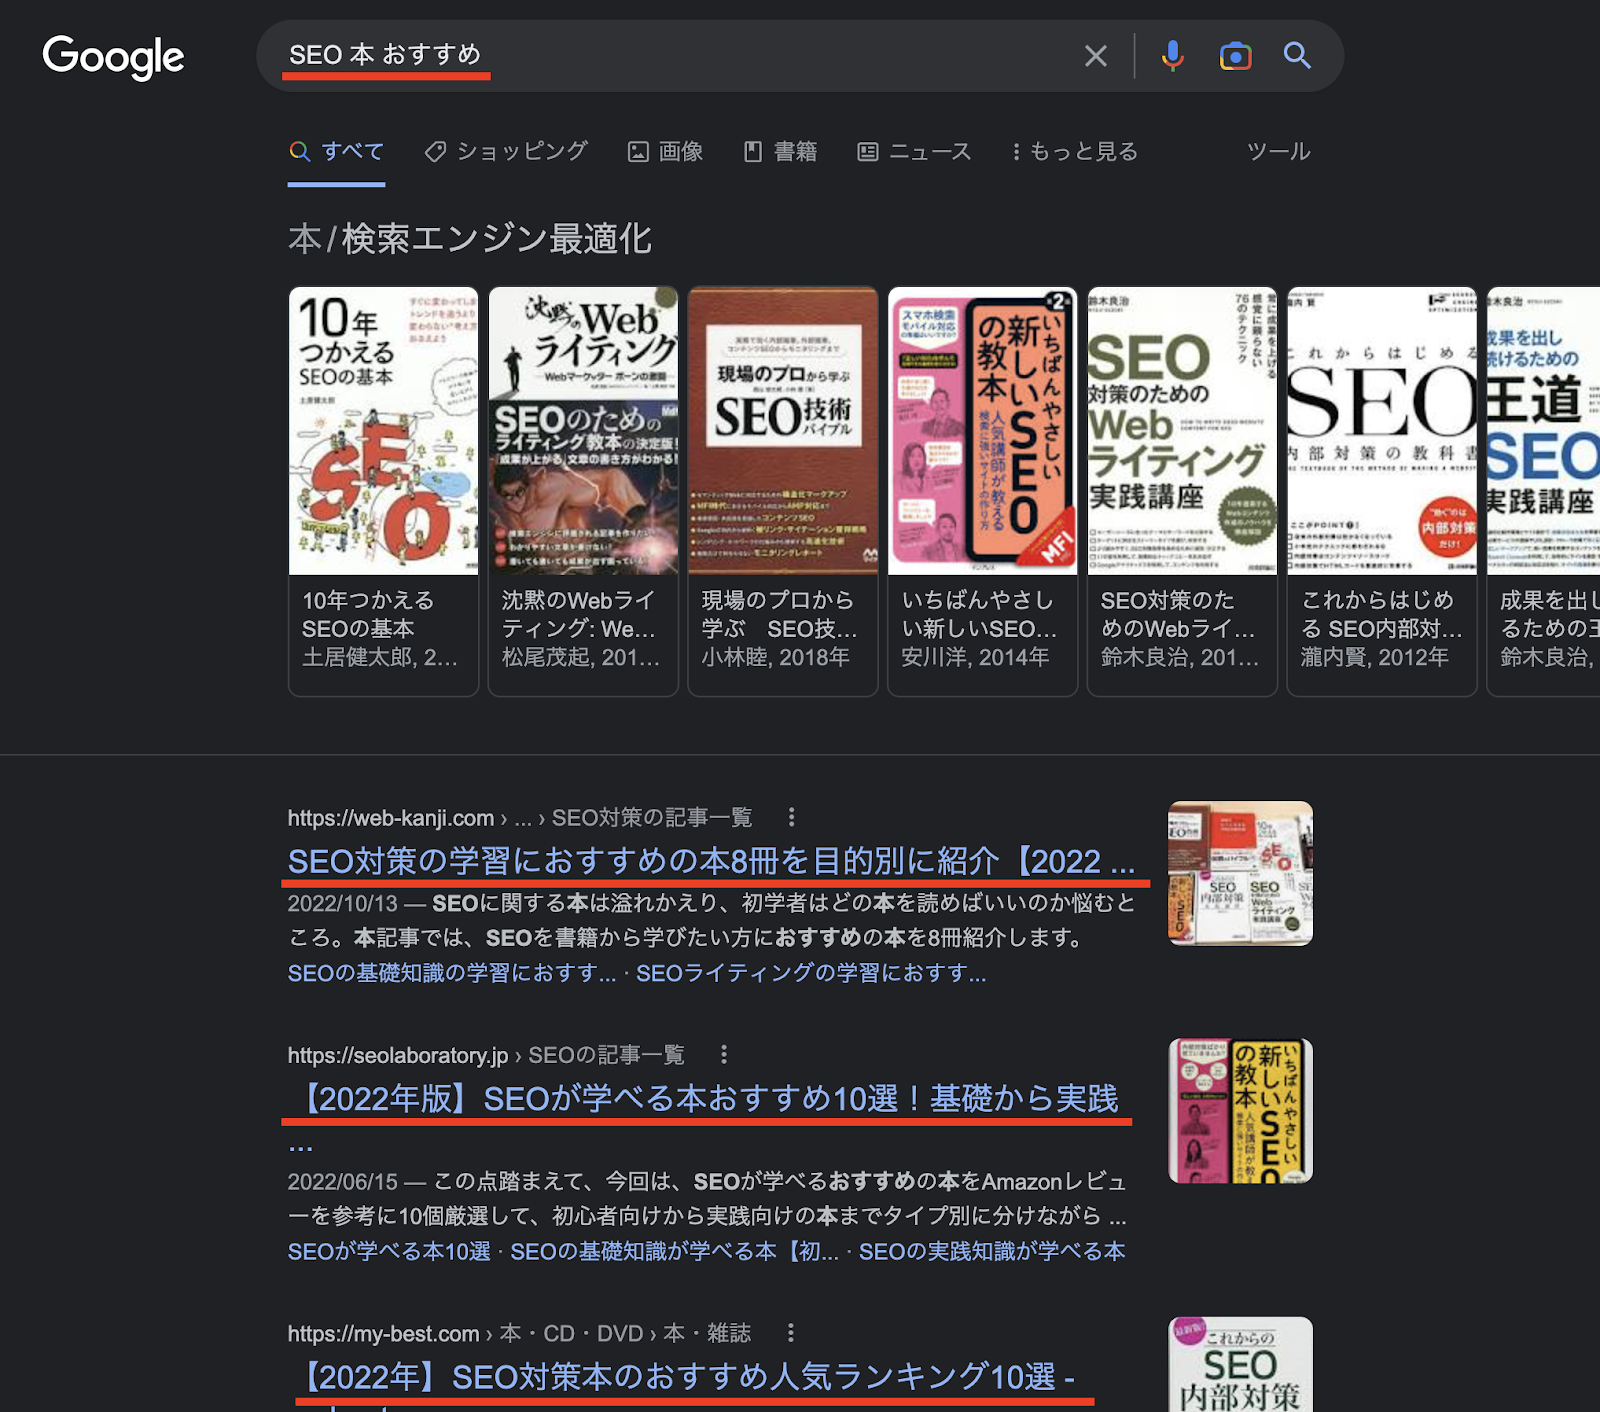This screenshot has width=1600, height=1412.
Task: Click the 瀧内賢, 2012年 author line
Action: 1374,657
